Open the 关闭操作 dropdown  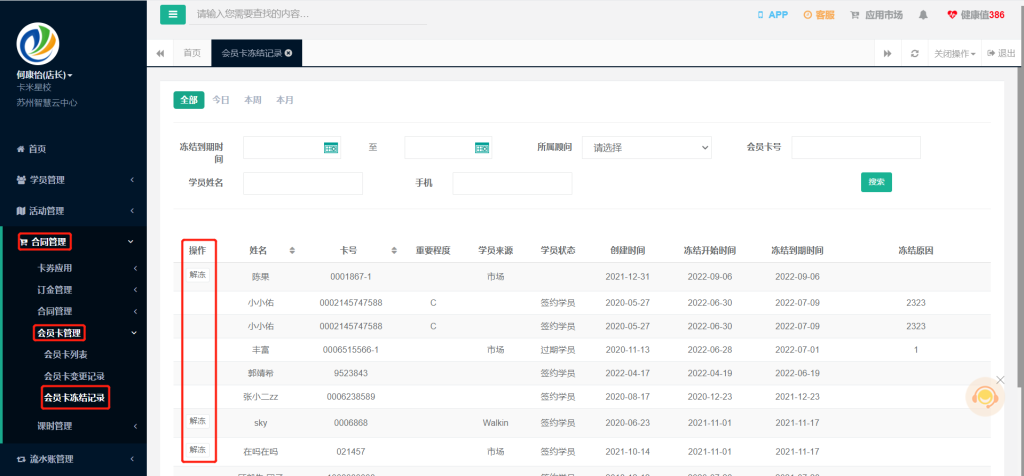pos(955,54)
